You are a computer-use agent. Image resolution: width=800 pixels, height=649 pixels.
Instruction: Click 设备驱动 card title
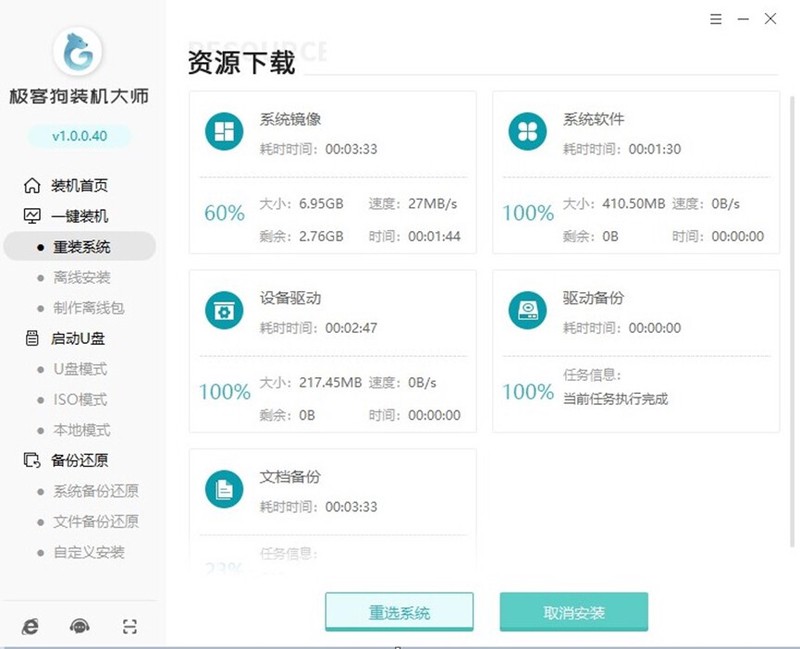coord(290,298)
